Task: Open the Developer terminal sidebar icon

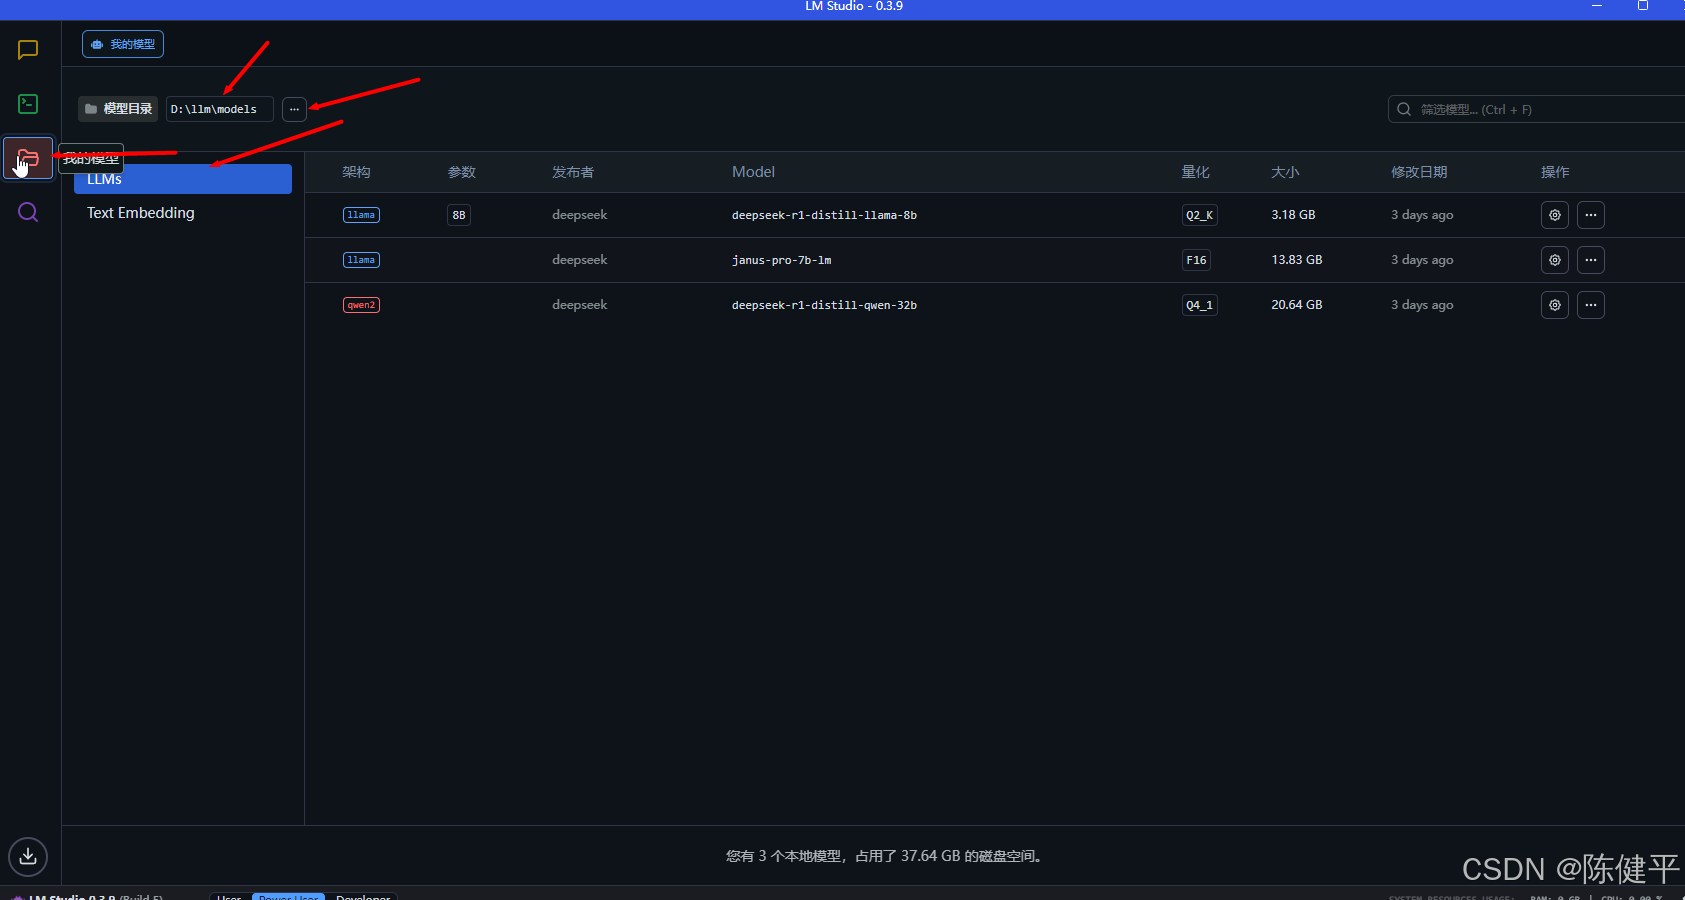Action: [28, 104]
